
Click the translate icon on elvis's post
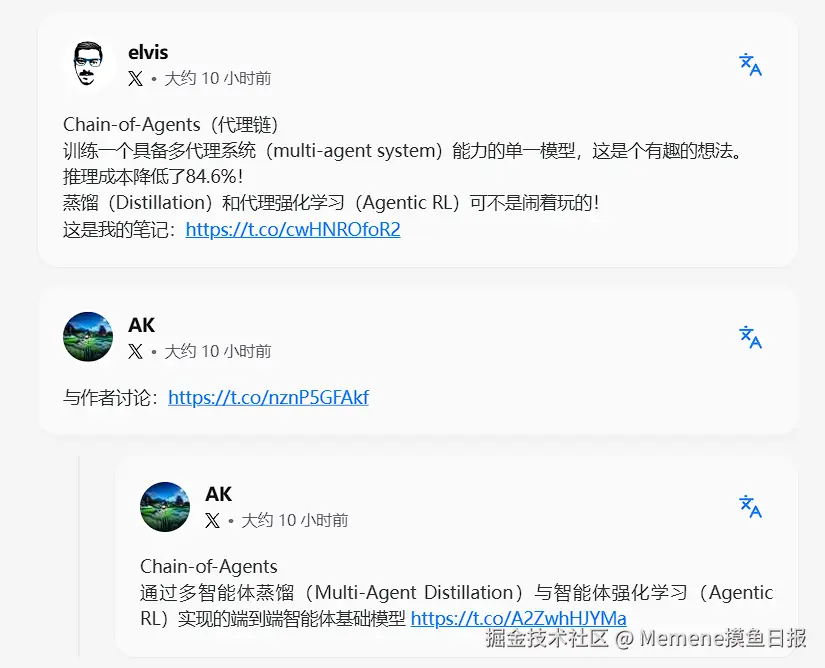coord(750,65)
